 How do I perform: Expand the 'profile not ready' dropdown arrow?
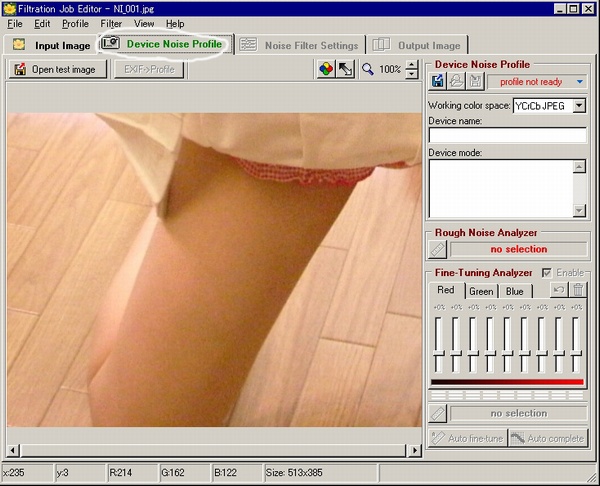(580, 82)
